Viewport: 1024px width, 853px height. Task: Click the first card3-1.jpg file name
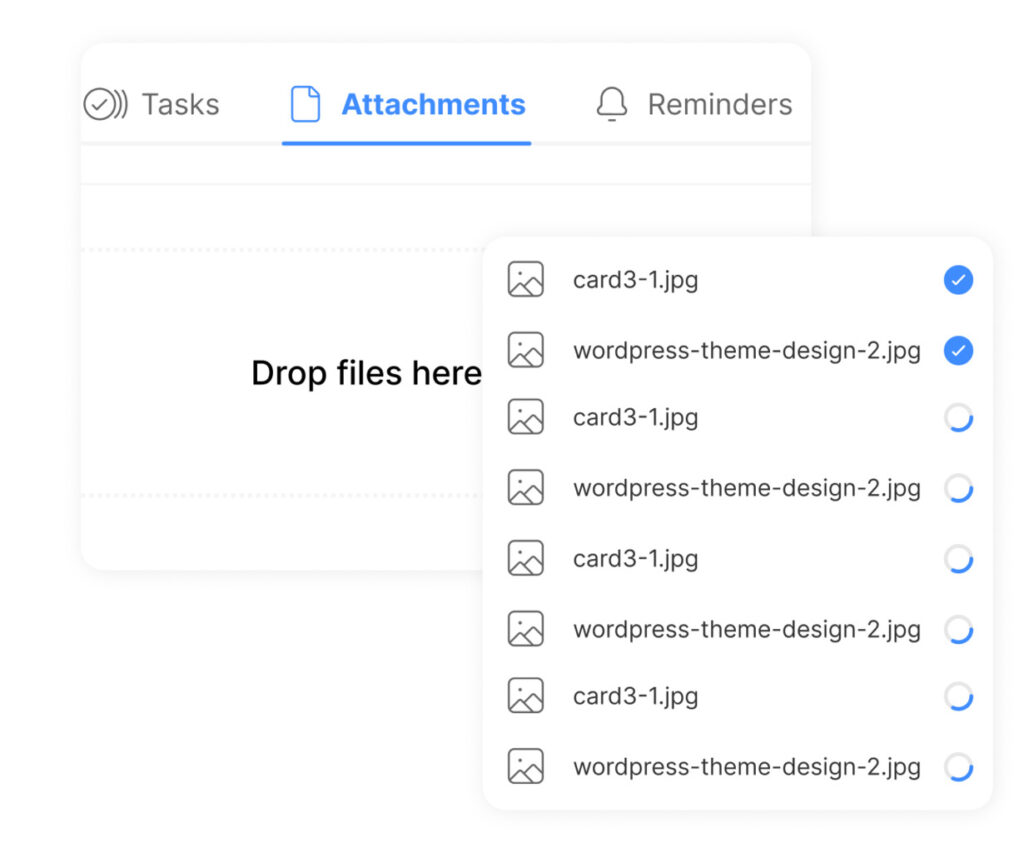point(635,280)
